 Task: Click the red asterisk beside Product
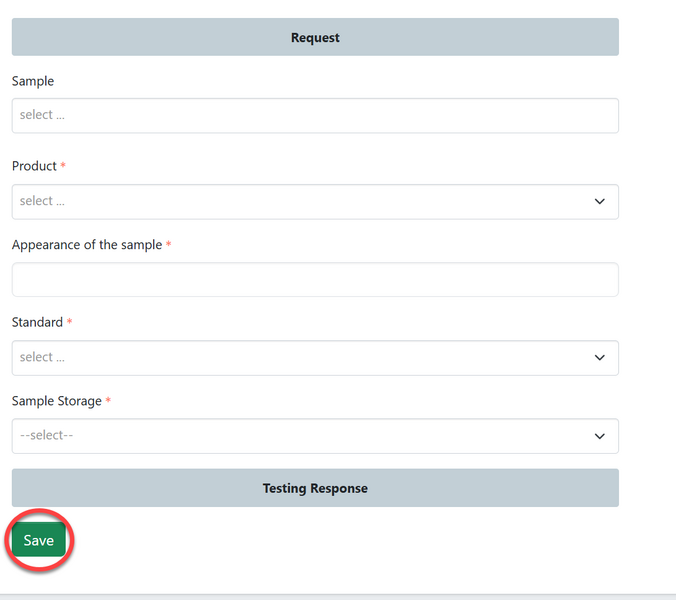pyautogui.click(x=64, y=166)
